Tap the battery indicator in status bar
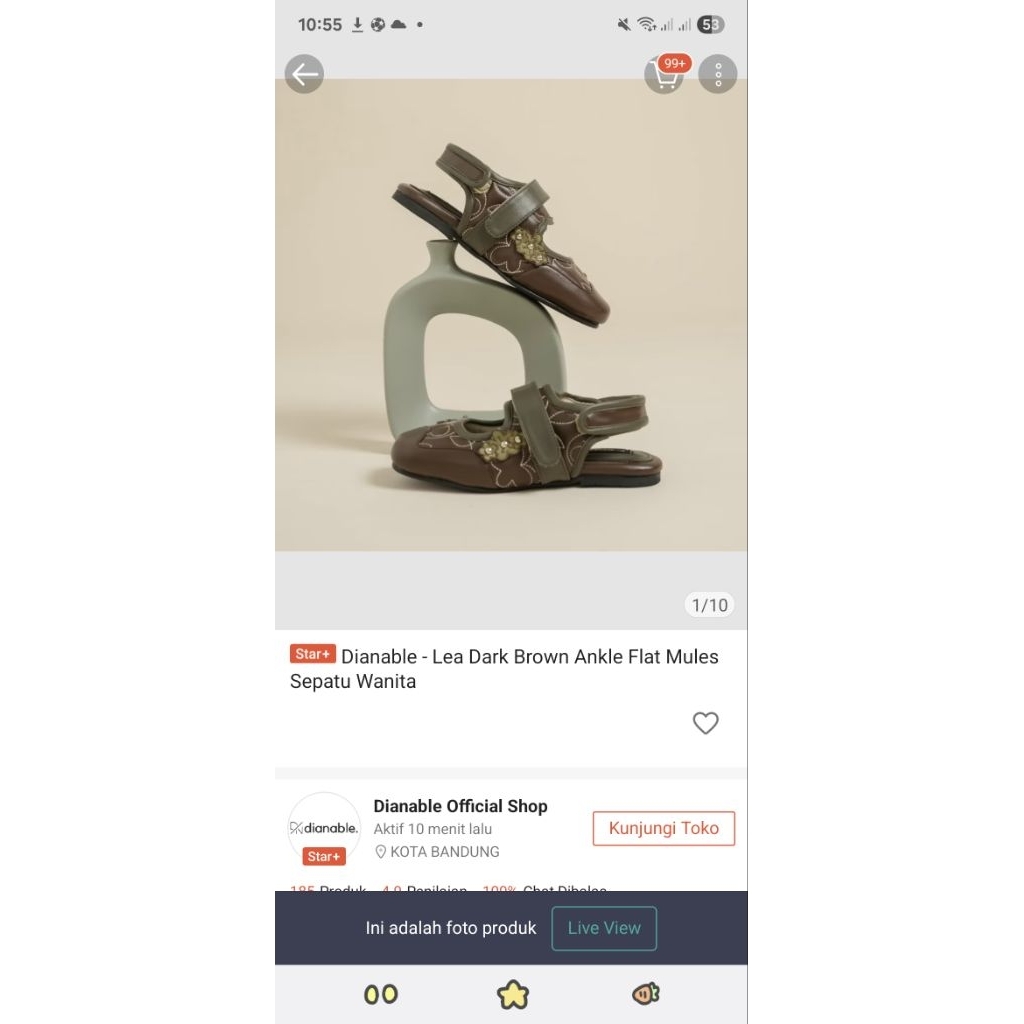Screen dimensions: 1024x1024 [x=711, y=25]
